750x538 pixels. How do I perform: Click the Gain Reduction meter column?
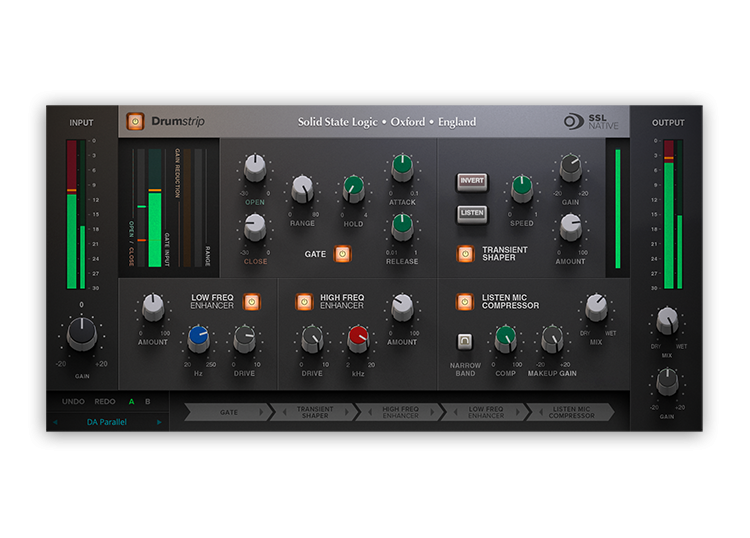[x=187, y=208]
